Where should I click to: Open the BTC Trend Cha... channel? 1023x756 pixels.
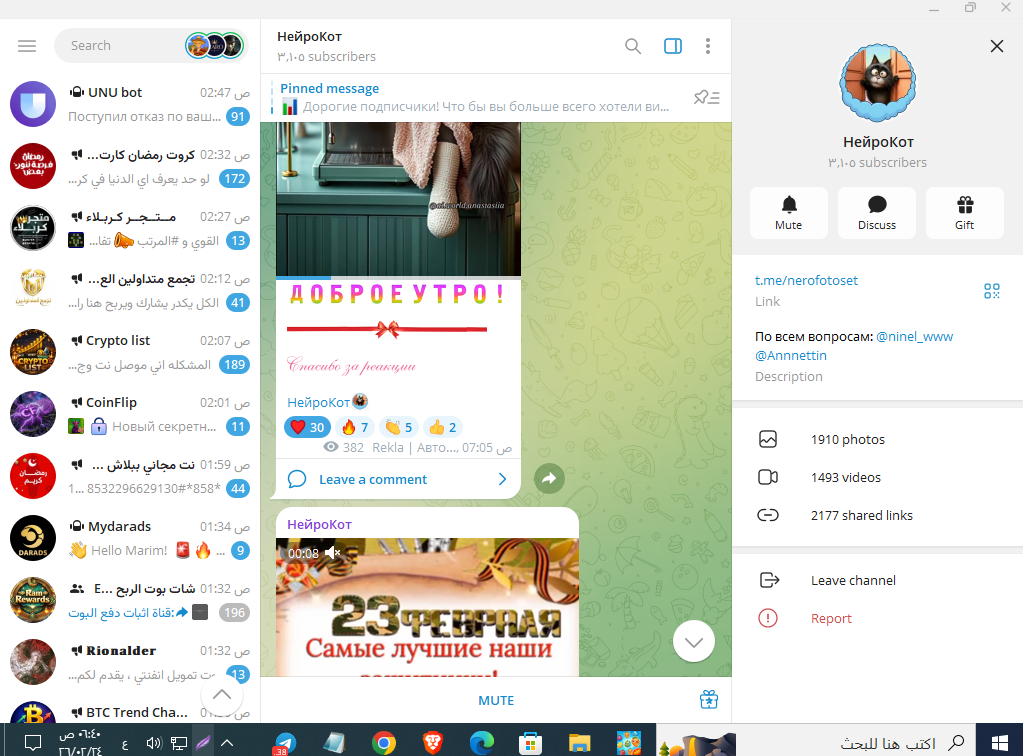point(130,709)
